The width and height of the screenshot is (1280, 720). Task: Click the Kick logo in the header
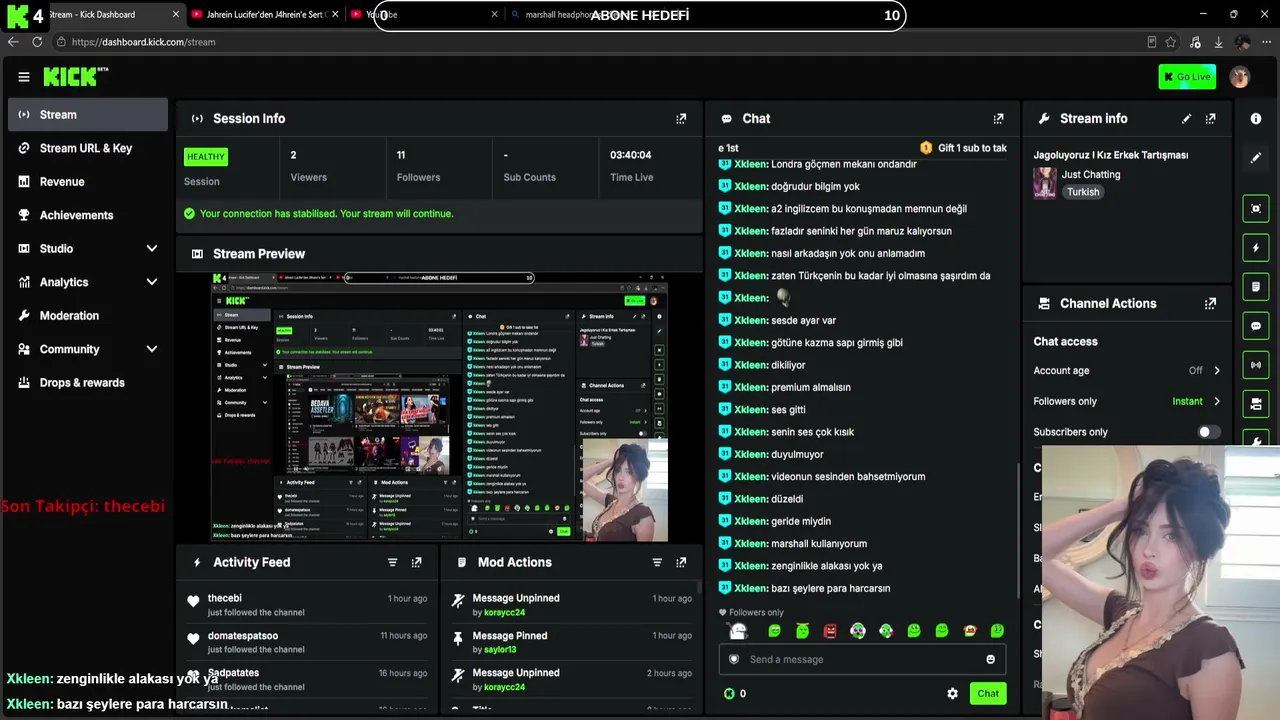click(x=76, y=77)
